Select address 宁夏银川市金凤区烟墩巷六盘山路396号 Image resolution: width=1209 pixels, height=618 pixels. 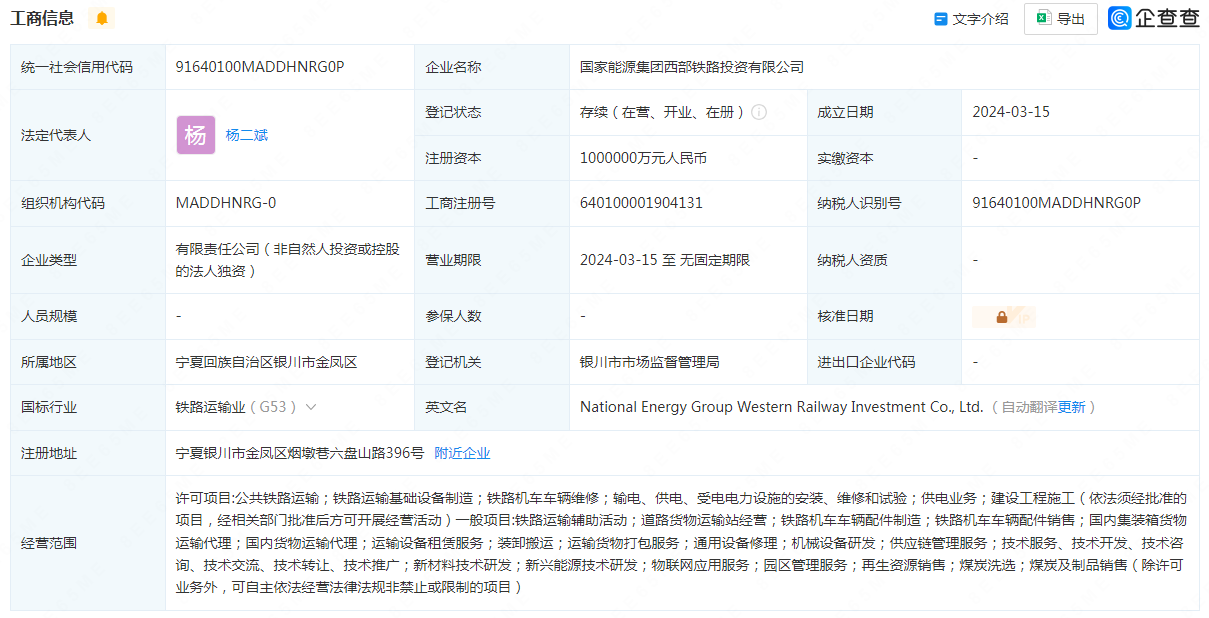tap(300, 453)
